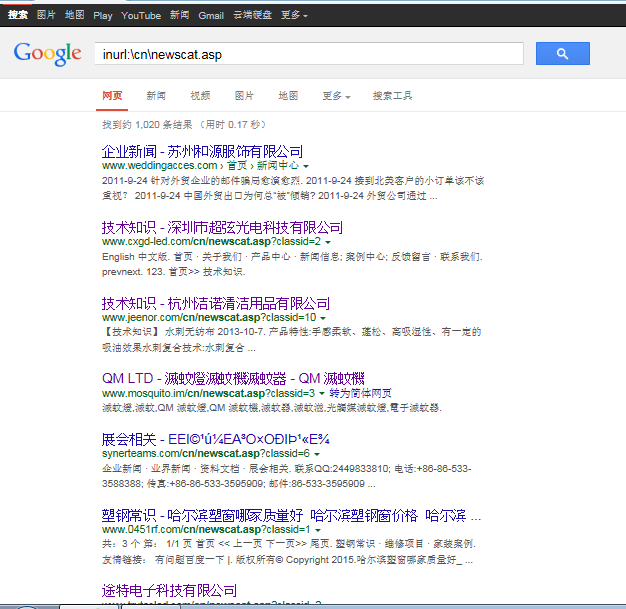The image size is (626, 609).
Task: Click the Google logo
Action: click(x=48, y=54)
